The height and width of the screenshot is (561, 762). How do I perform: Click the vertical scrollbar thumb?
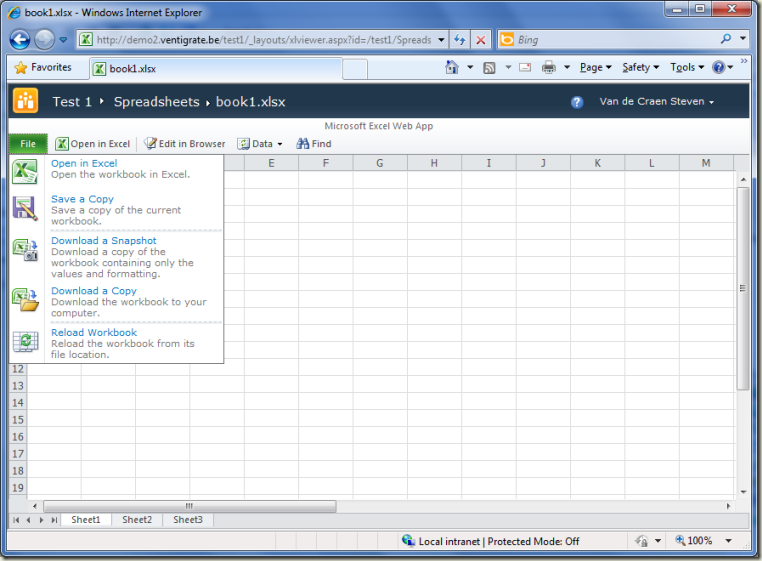pos(743,288)
